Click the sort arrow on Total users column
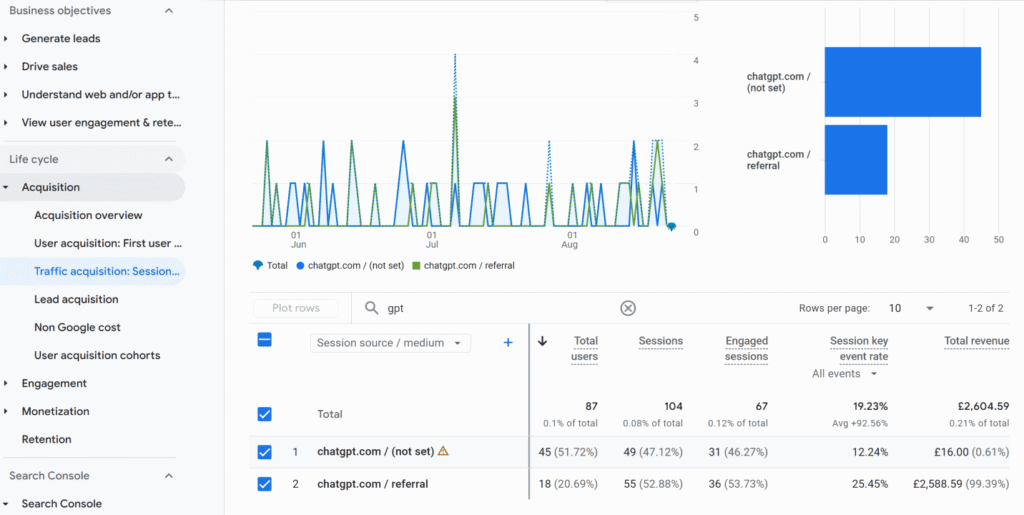Image resolution: width=1024 pixels, height=515 pixels. click(x=543, y=341)
